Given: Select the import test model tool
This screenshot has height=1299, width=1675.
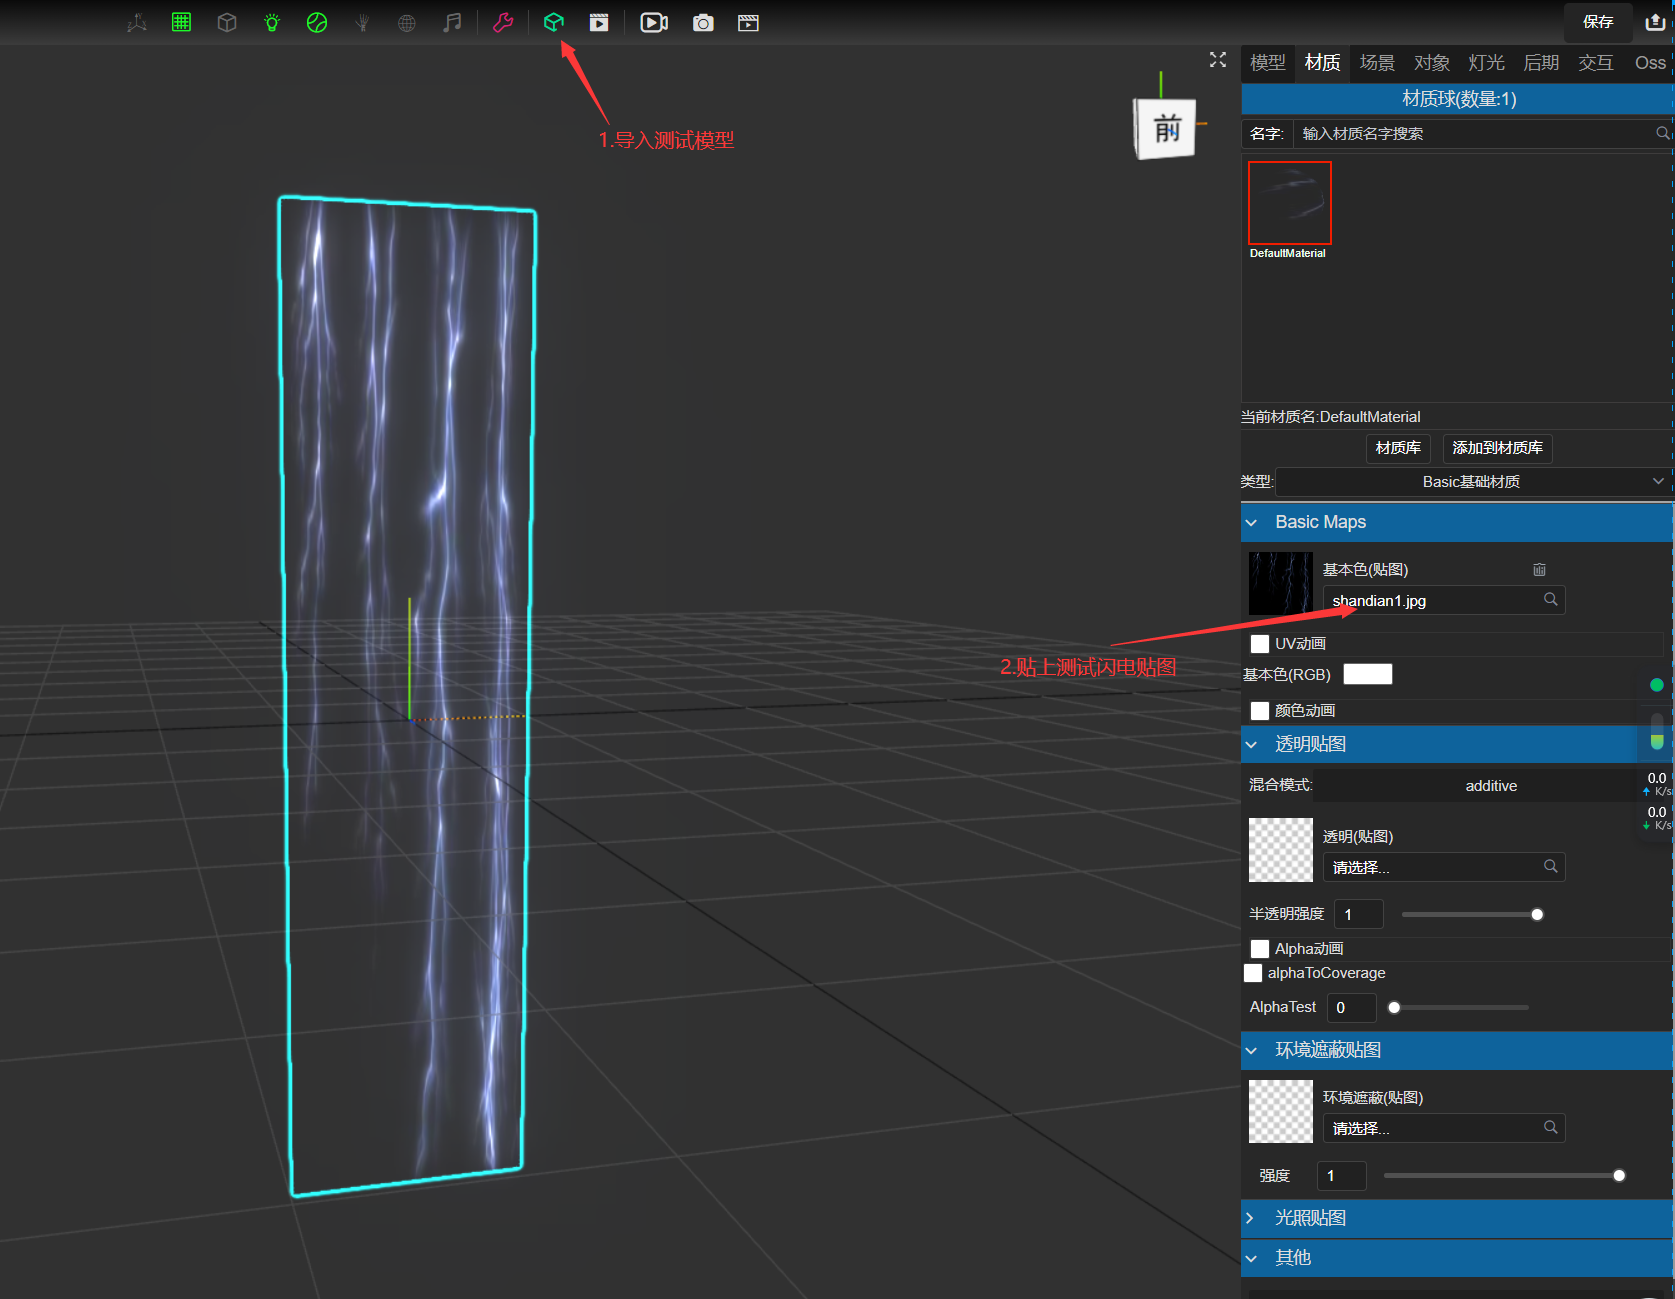Looking at the screenshot, I should click(x=554, y=22).
